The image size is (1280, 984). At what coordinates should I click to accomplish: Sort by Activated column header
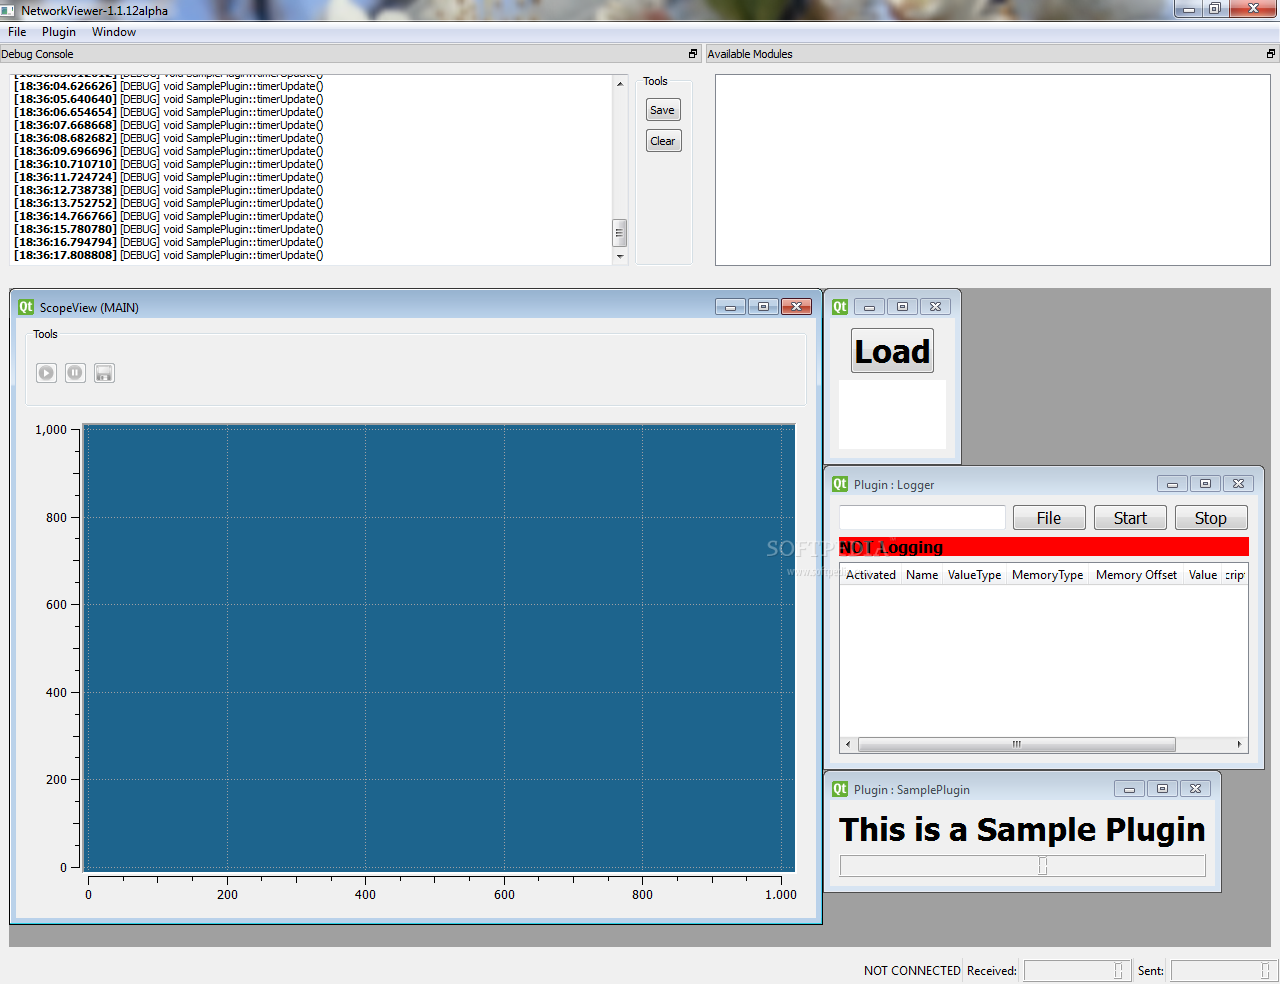(870, 575)
